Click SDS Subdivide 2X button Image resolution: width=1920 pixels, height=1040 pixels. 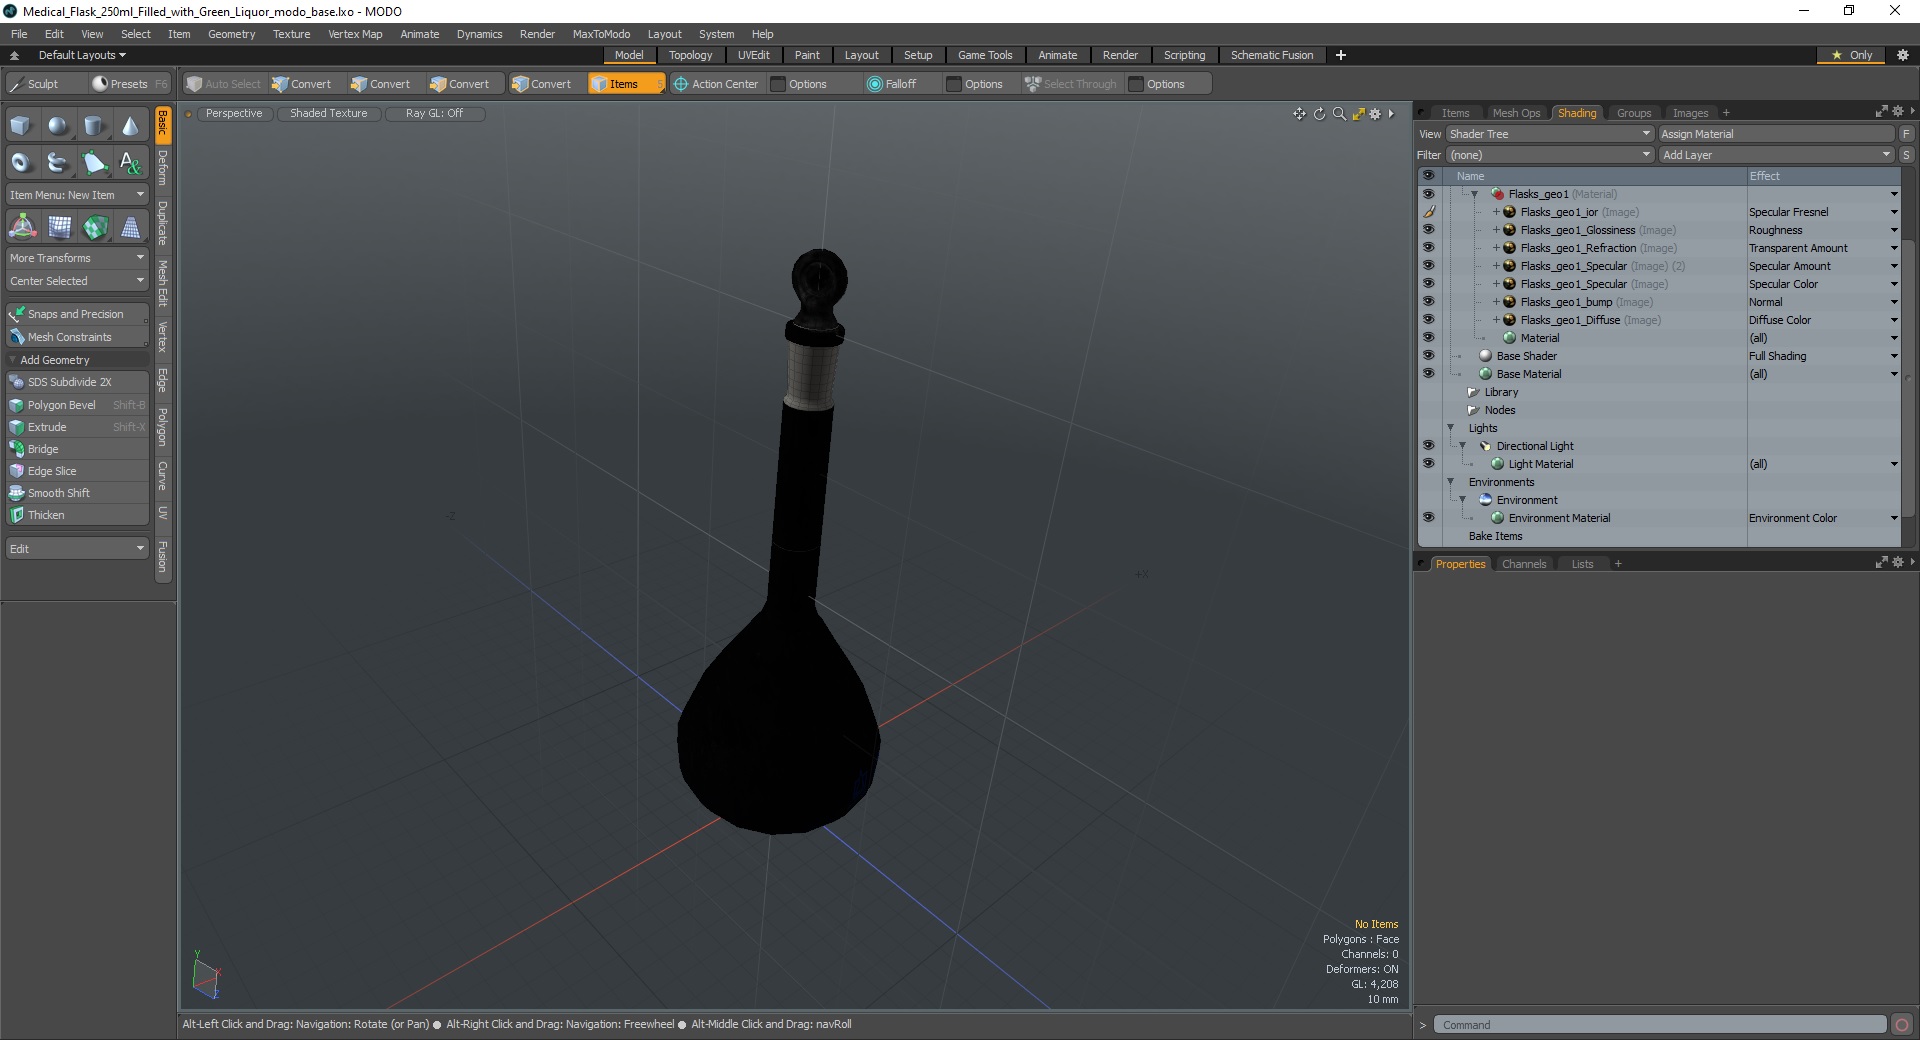pyautogui.click(x=77, y=382)
